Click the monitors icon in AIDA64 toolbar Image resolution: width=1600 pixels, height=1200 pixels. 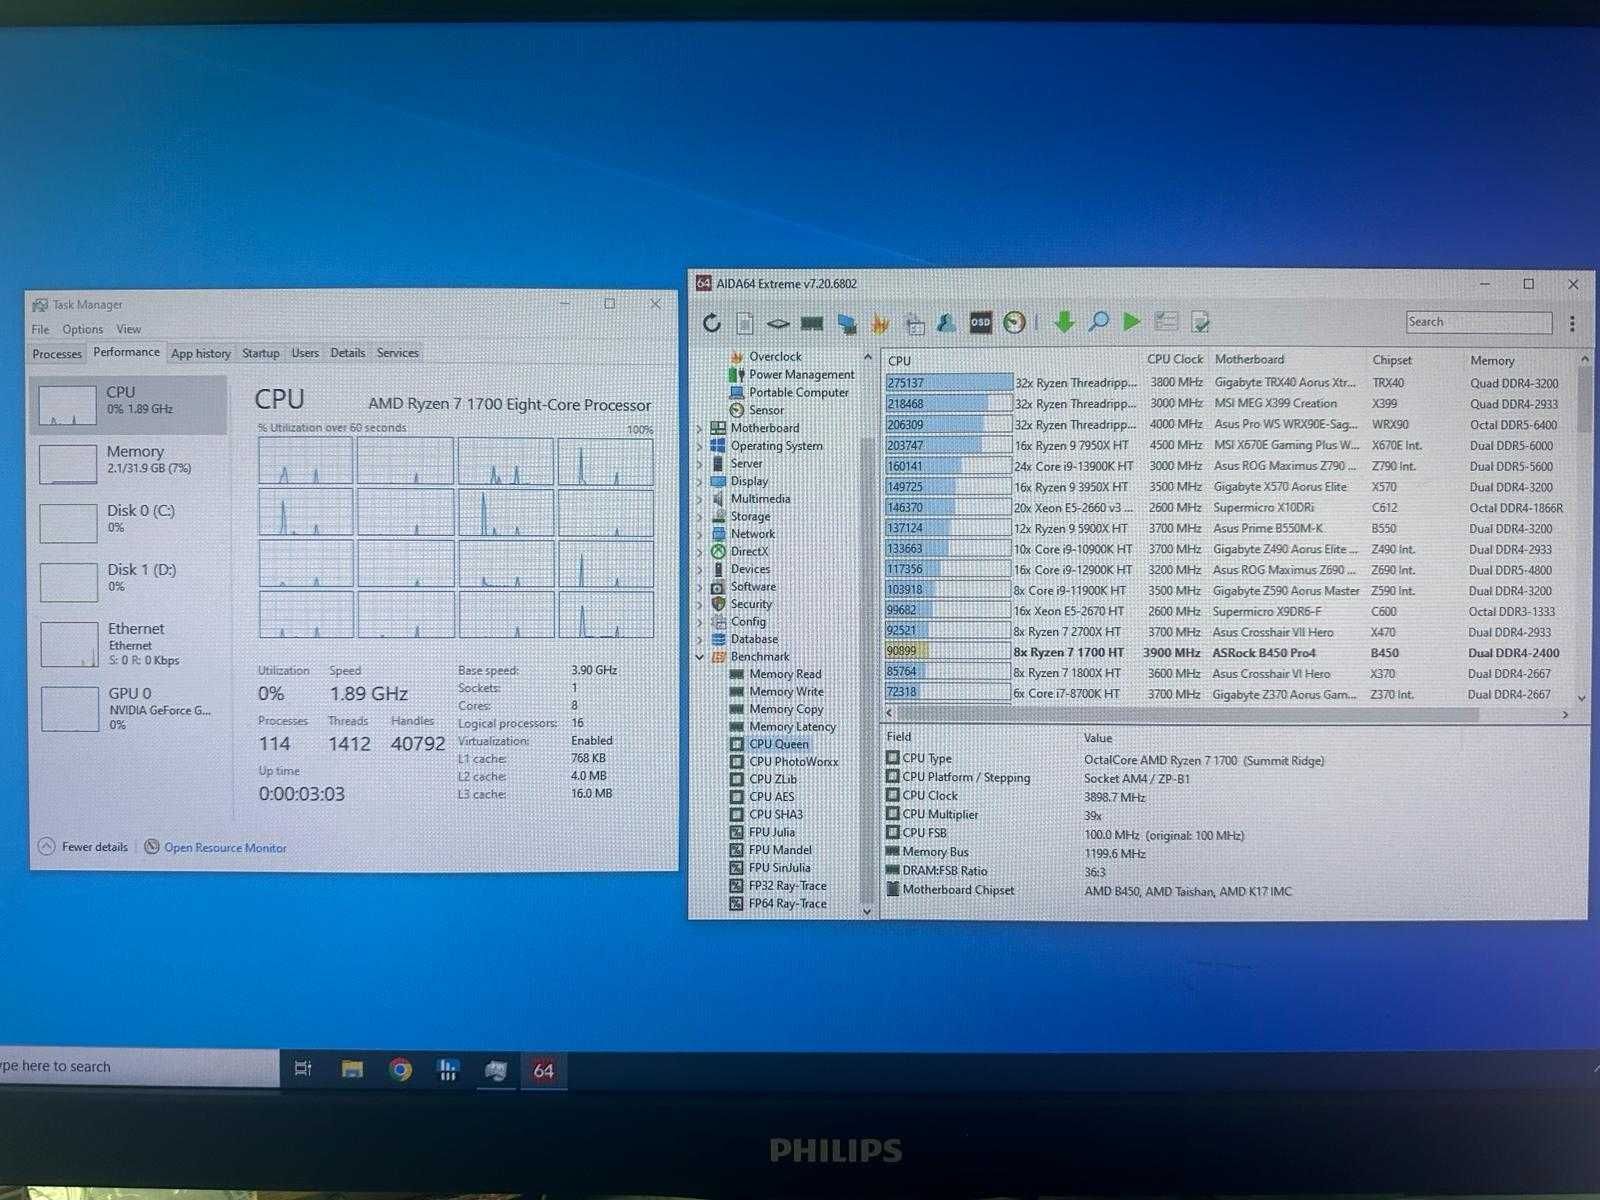tap(846, 322)
